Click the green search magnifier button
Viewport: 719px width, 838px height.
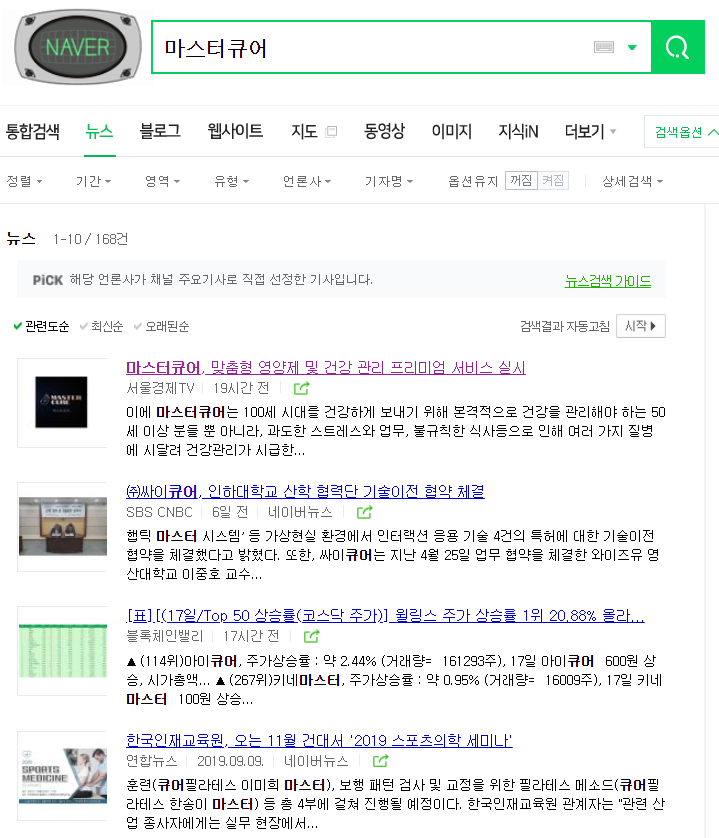tap(678, 47)
